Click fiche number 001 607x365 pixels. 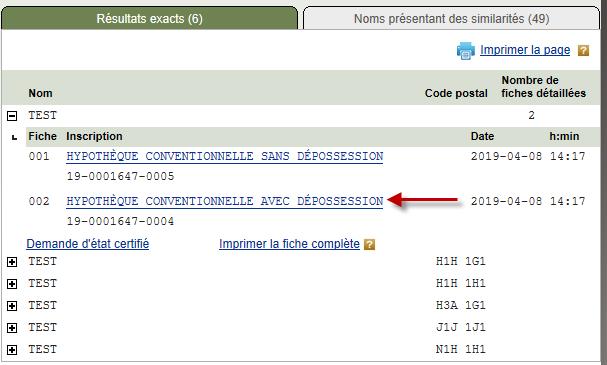[x=39, y=156]
